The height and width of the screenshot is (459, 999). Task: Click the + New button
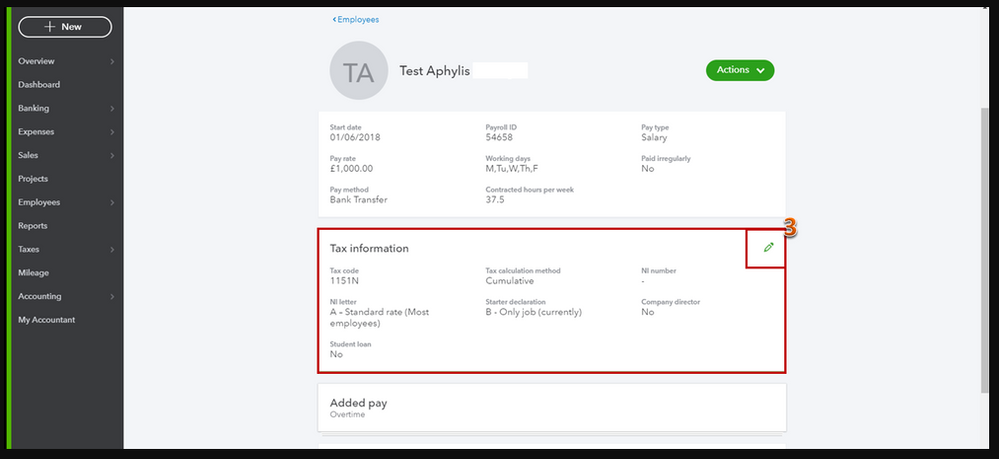[x=65, y=27]
